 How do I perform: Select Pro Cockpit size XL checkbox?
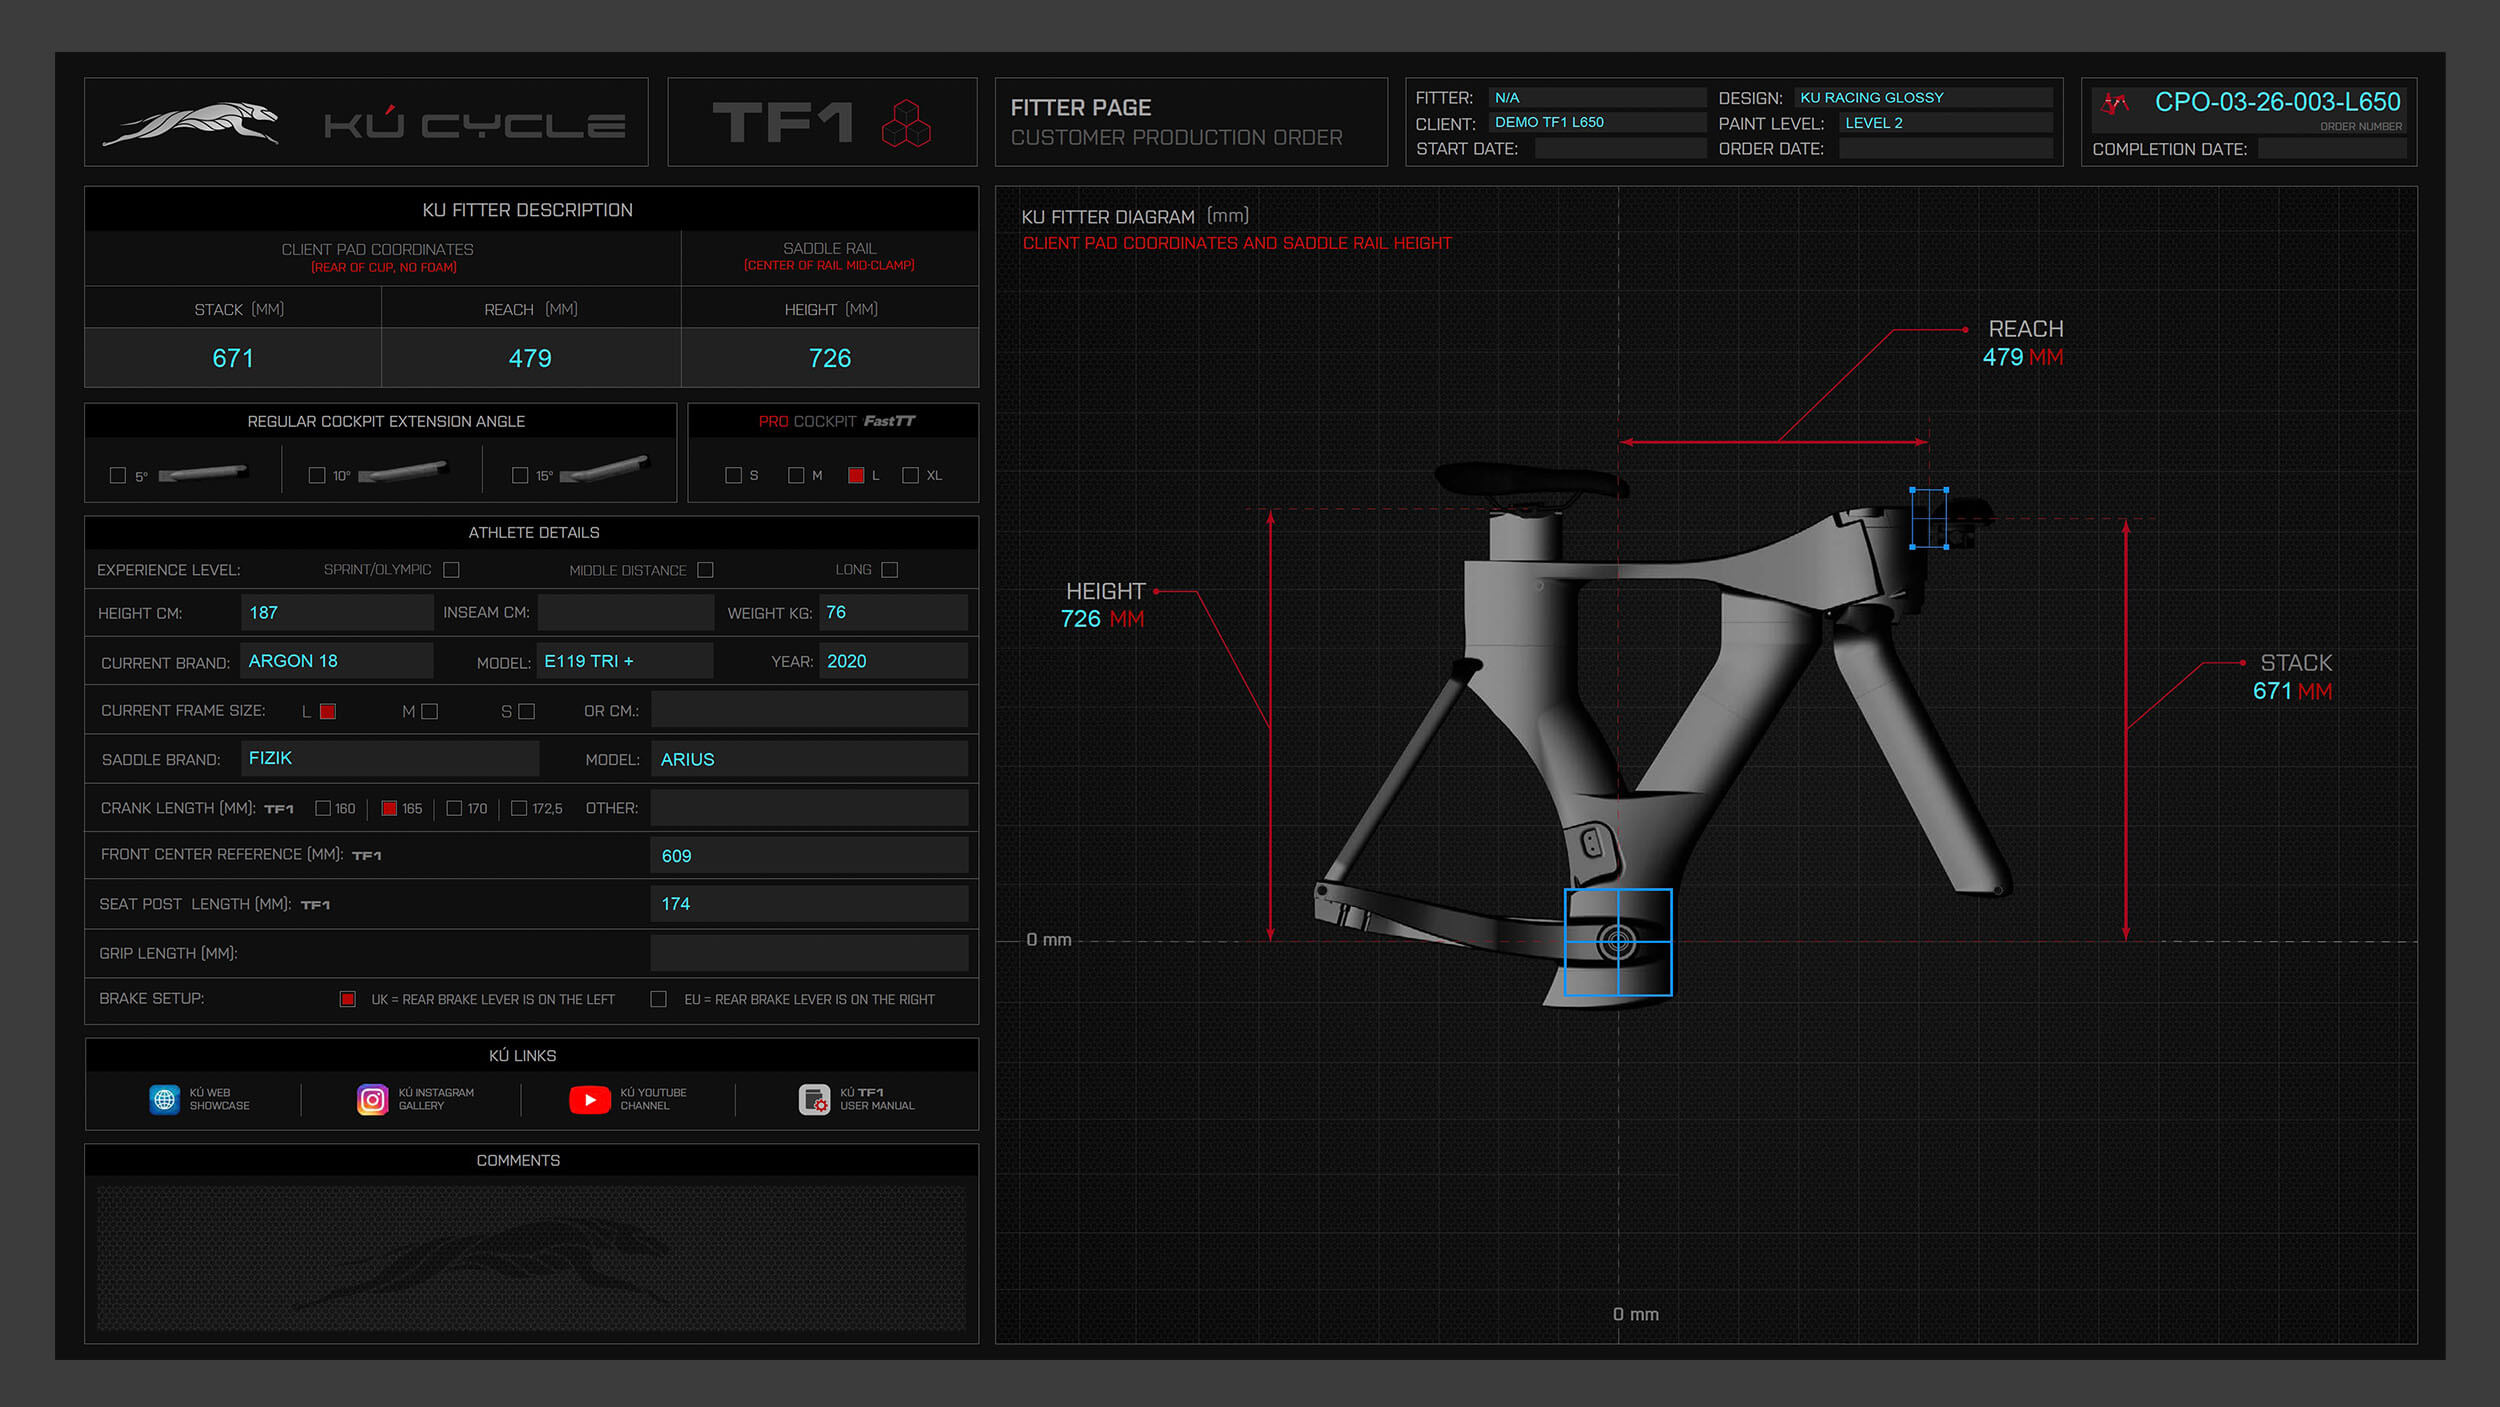[x=910, y=475]
